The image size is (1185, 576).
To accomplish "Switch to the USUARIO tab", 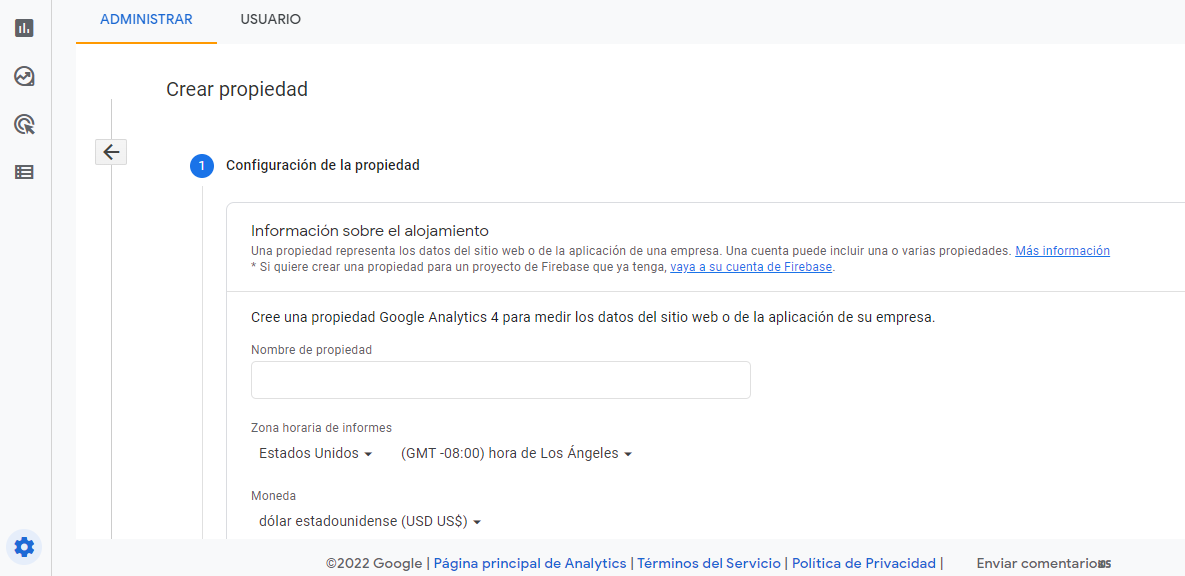I will tap(271, 20).
